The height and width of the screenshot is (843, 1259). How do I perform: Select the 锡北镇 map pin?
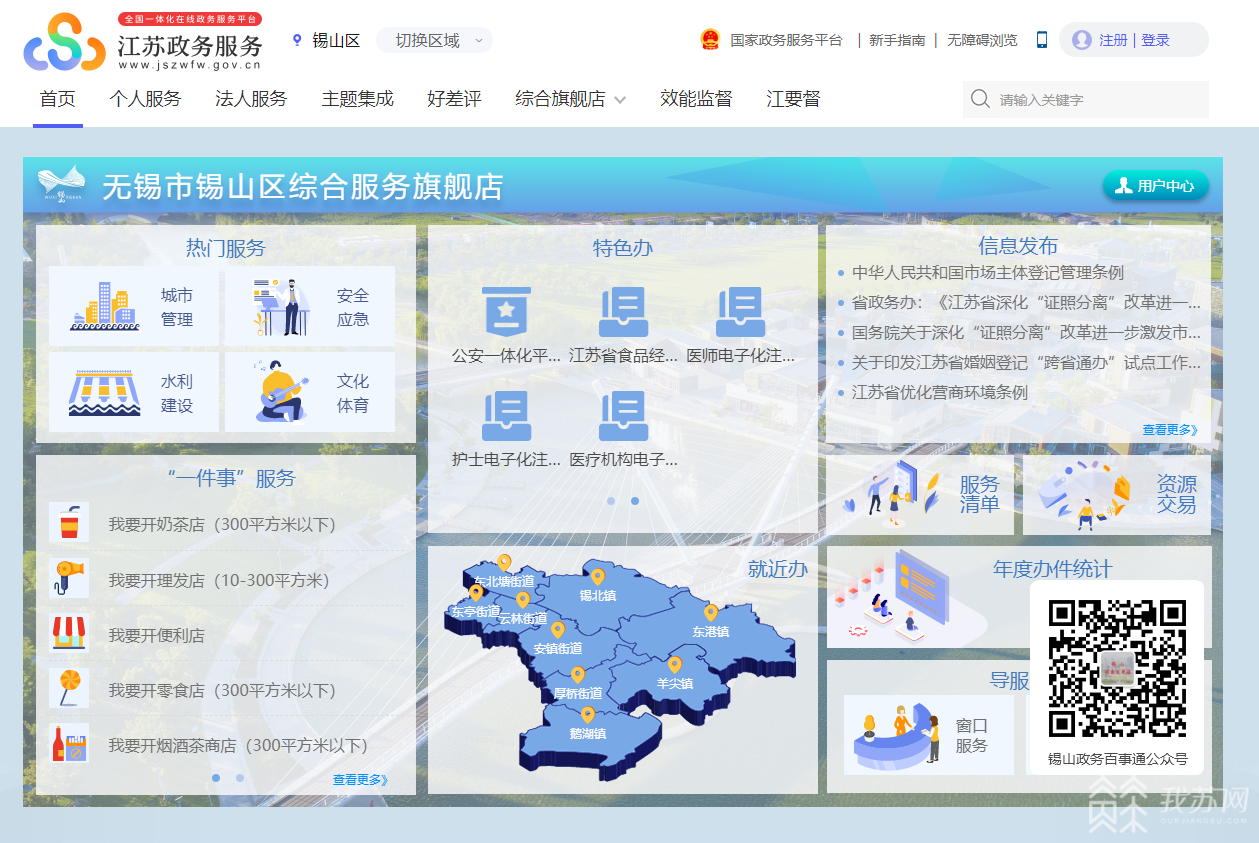click(x=598, y=577)
